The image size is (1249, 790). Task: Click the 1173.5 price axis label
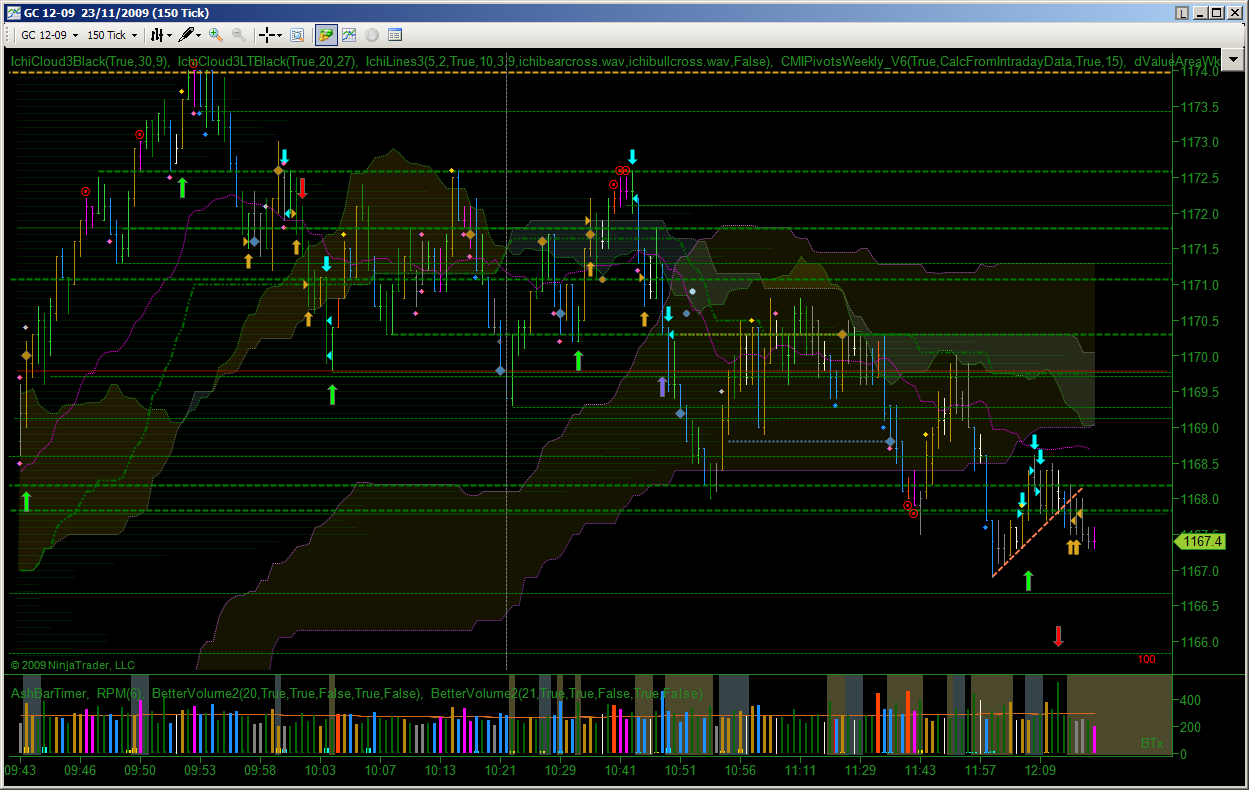(1200, 107)
